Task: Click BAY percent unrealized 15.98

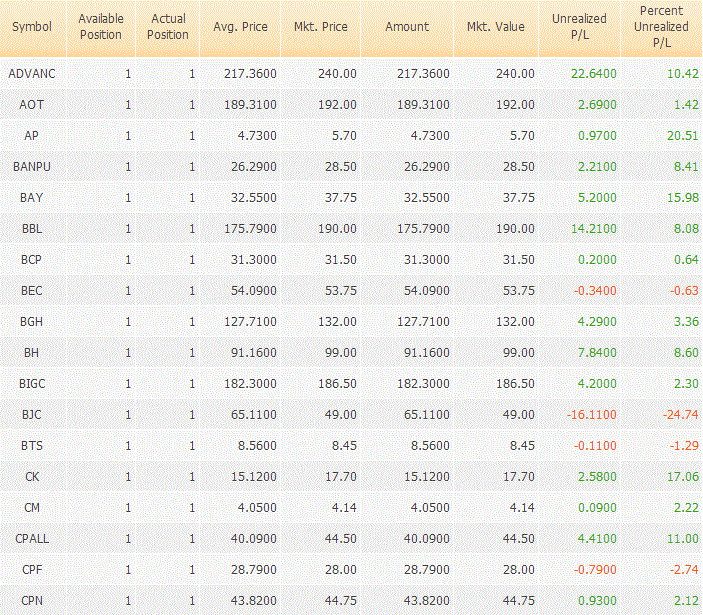Action: coord(683,197)
